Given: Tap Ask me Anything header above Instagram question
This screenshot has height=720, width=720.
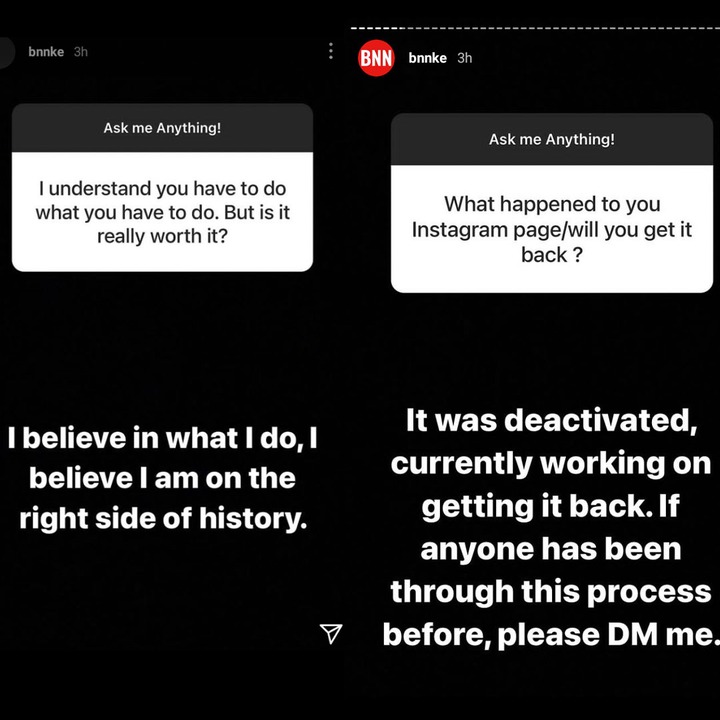Looking at the screenshot, I should pyautogui.click(x=551, y=139).
